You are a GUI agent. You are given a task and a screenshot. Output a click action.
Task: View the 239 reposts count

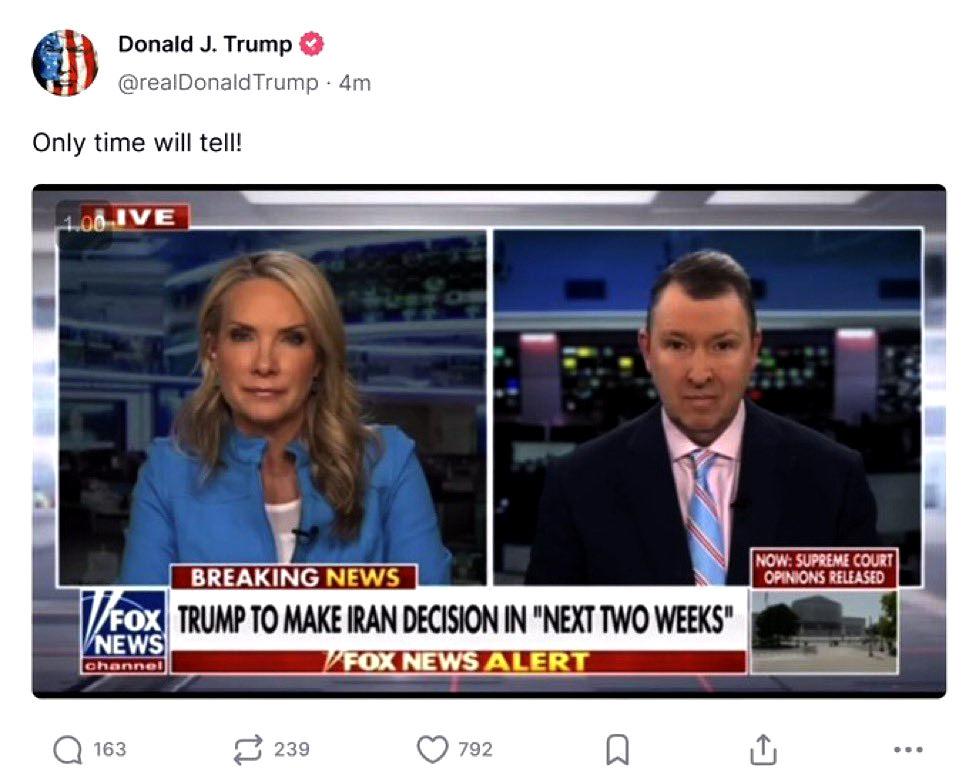point(291,749)
